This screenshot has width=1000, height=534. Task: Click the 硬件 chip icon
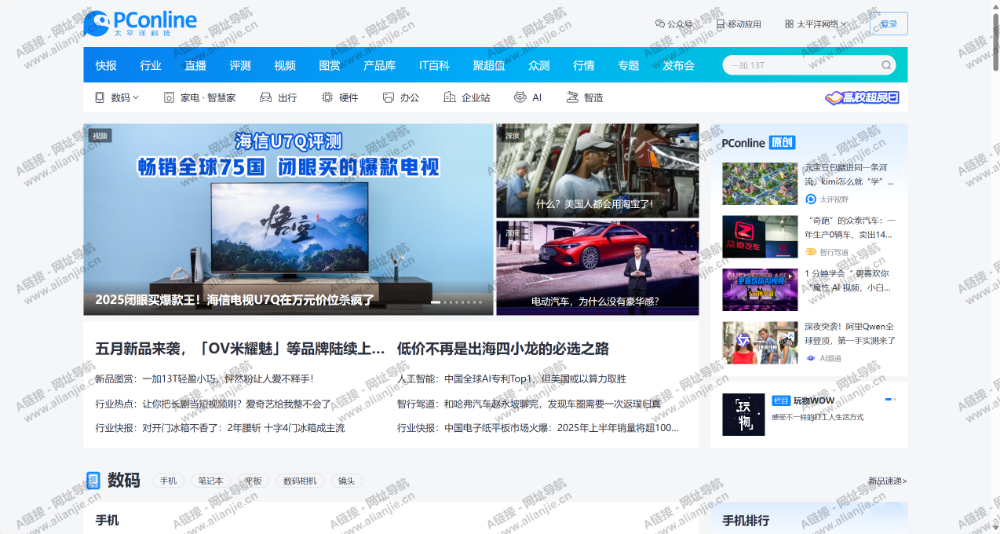327,98
